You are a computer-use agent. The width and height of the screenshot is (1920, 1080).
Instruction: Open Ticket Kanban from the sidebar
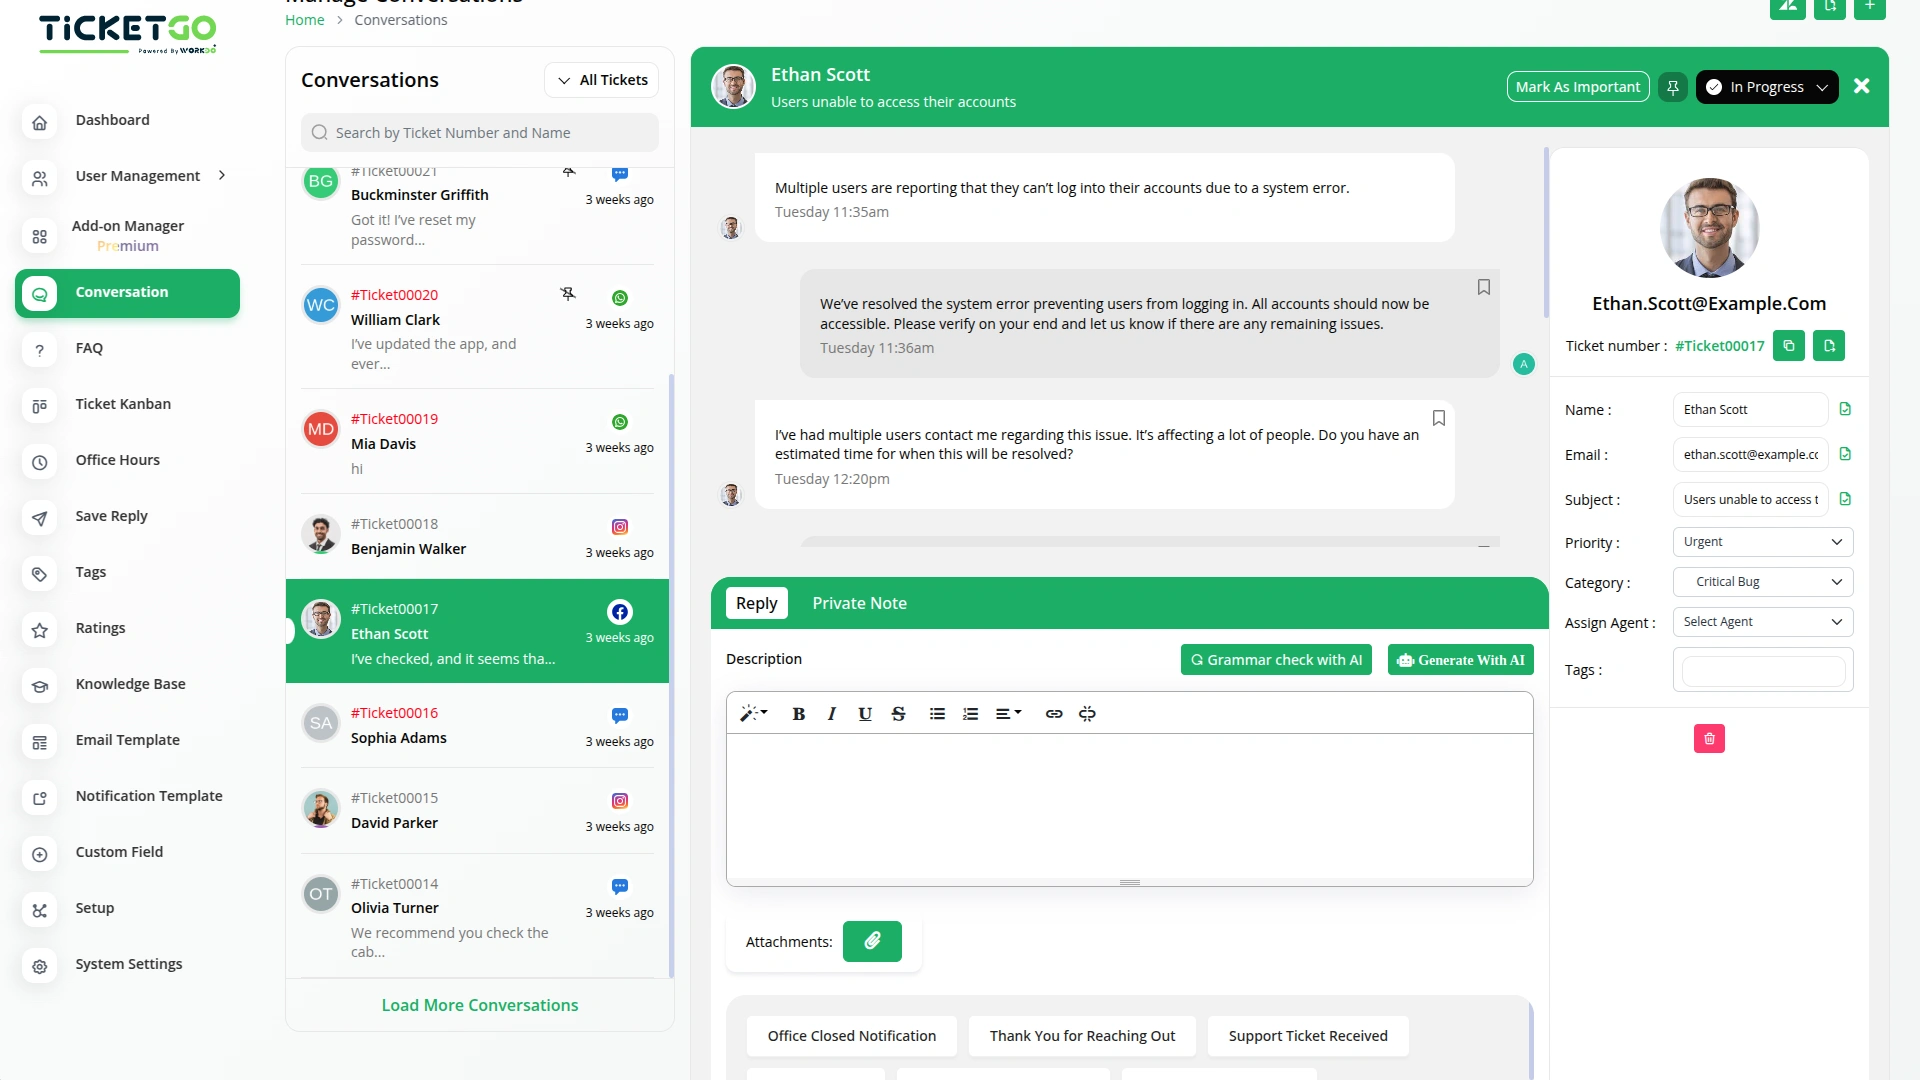tap(123, 403)
